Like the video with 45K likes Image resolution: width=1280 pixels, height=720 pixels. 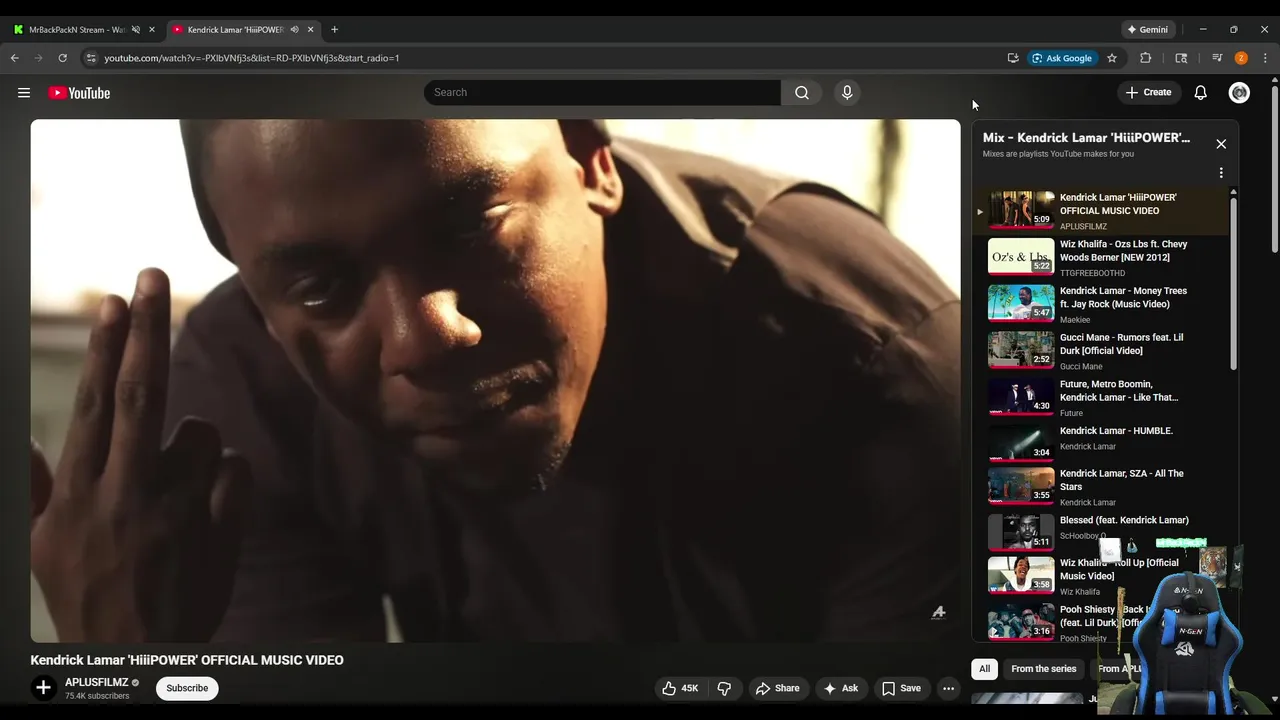680,688
